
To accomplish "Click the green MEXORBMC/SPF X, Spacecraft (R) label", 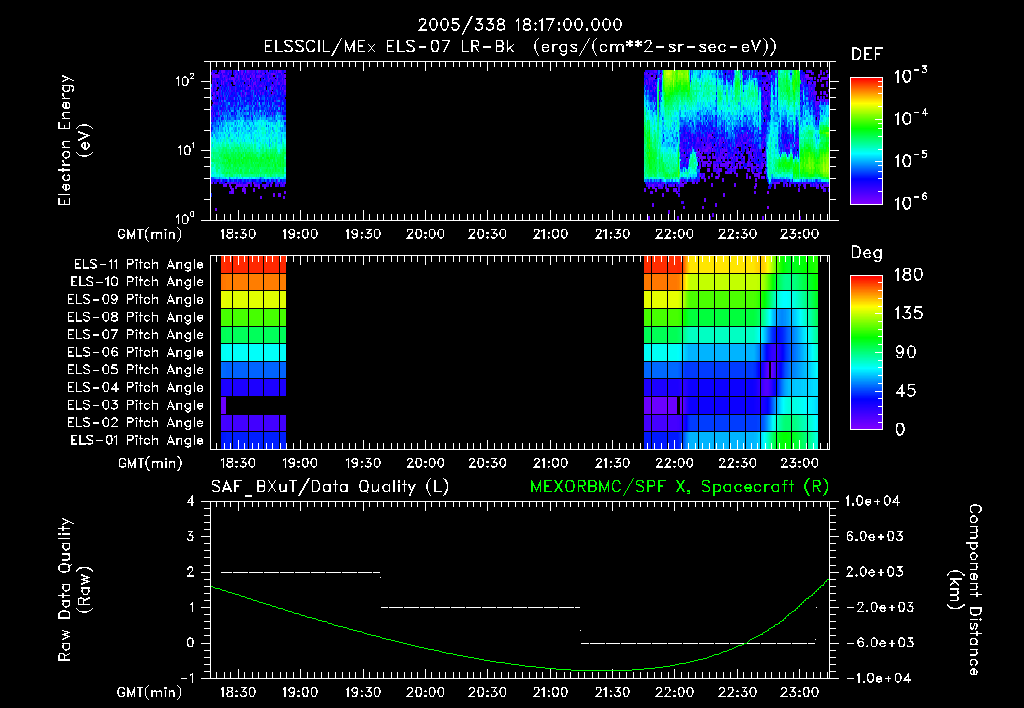I will tap(679, 487).
